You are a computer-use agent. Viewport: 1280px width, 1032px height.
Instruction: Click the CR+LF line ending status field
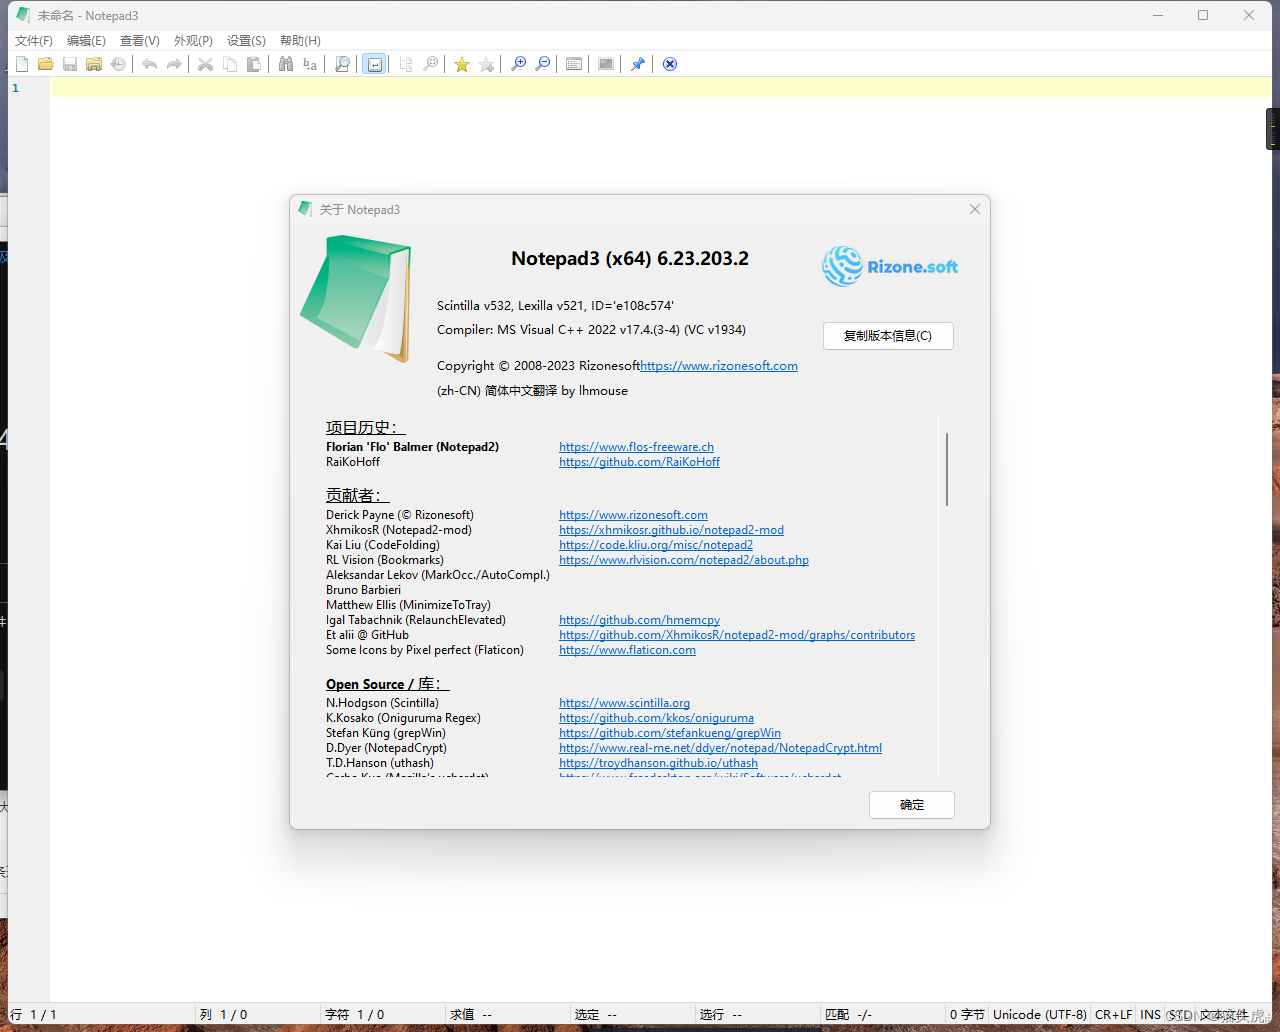coord(1113,1014)
